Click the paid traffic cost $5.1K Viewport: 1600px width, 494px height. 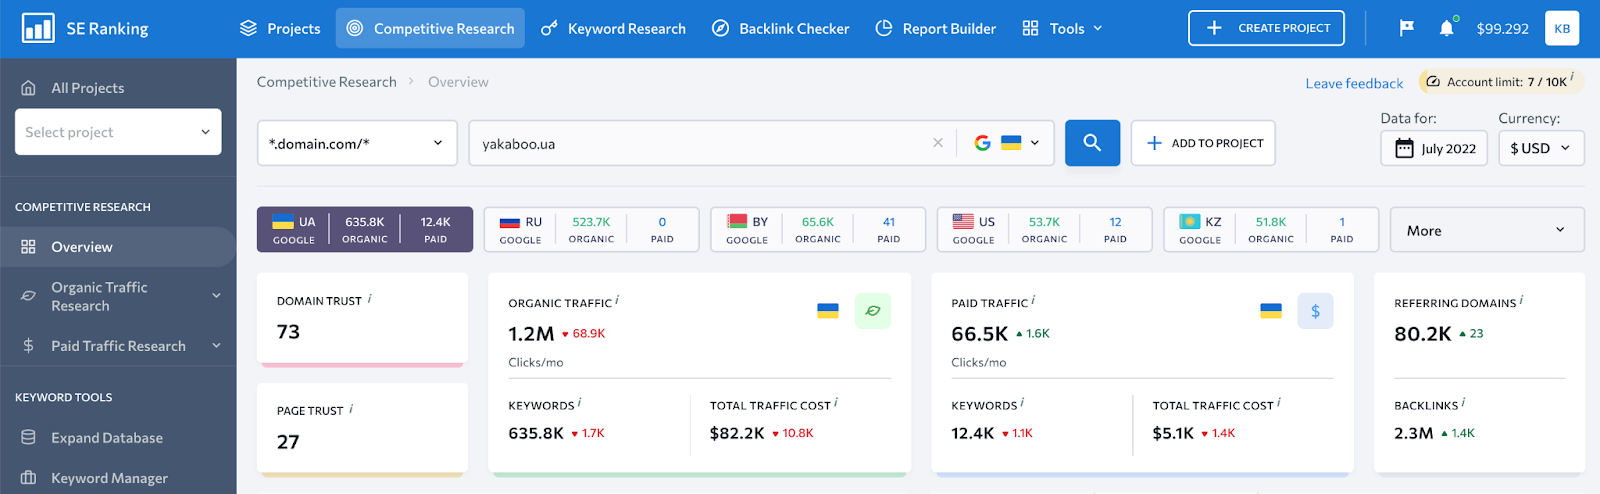click(1173, 433)
